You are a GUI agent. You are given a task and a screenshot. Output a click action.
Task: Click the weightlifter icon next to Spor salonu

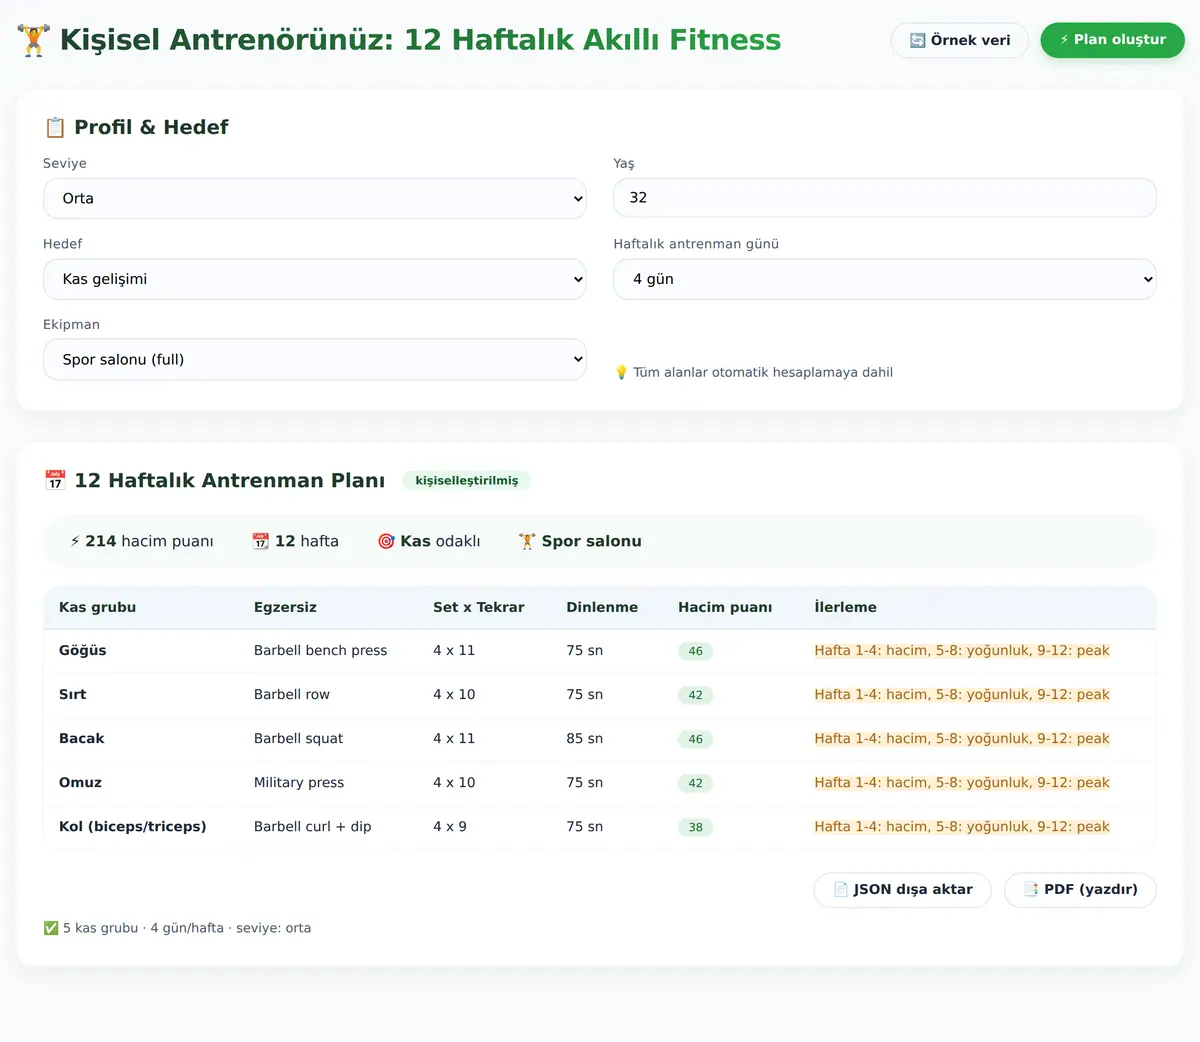coord(527,541)
